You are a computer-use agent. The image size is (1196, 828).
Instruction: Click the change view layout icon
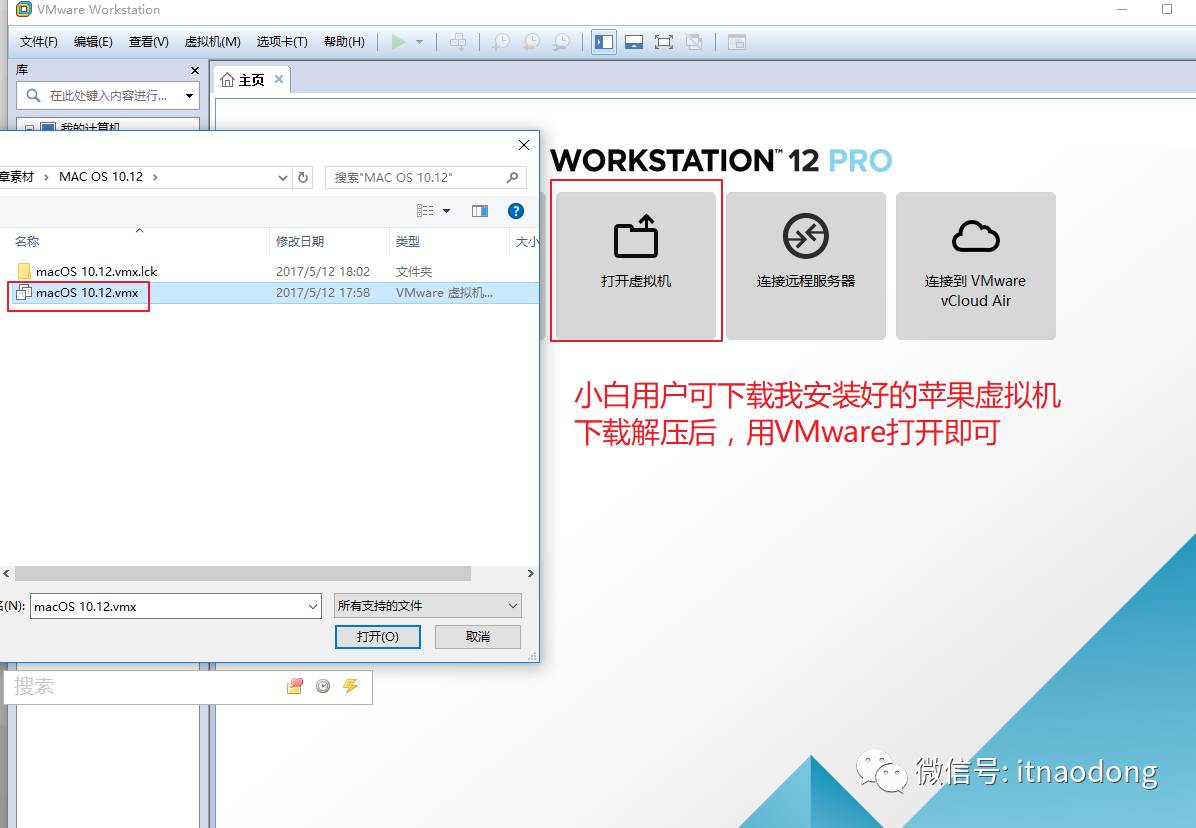(x=425, y=210)
